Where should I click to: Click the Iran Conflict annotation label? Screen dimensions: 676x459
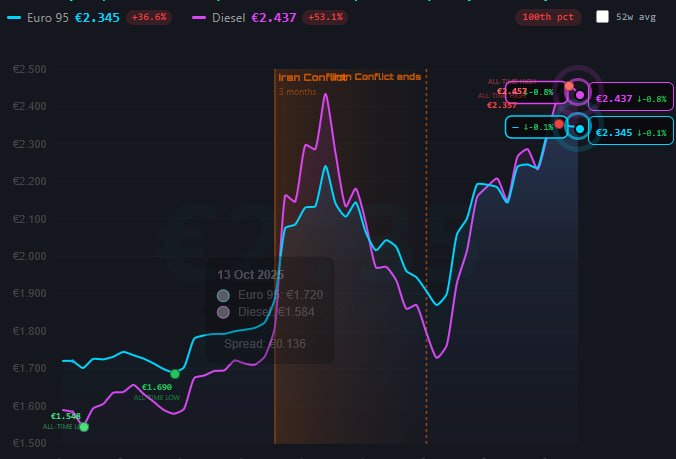(312, 78)
